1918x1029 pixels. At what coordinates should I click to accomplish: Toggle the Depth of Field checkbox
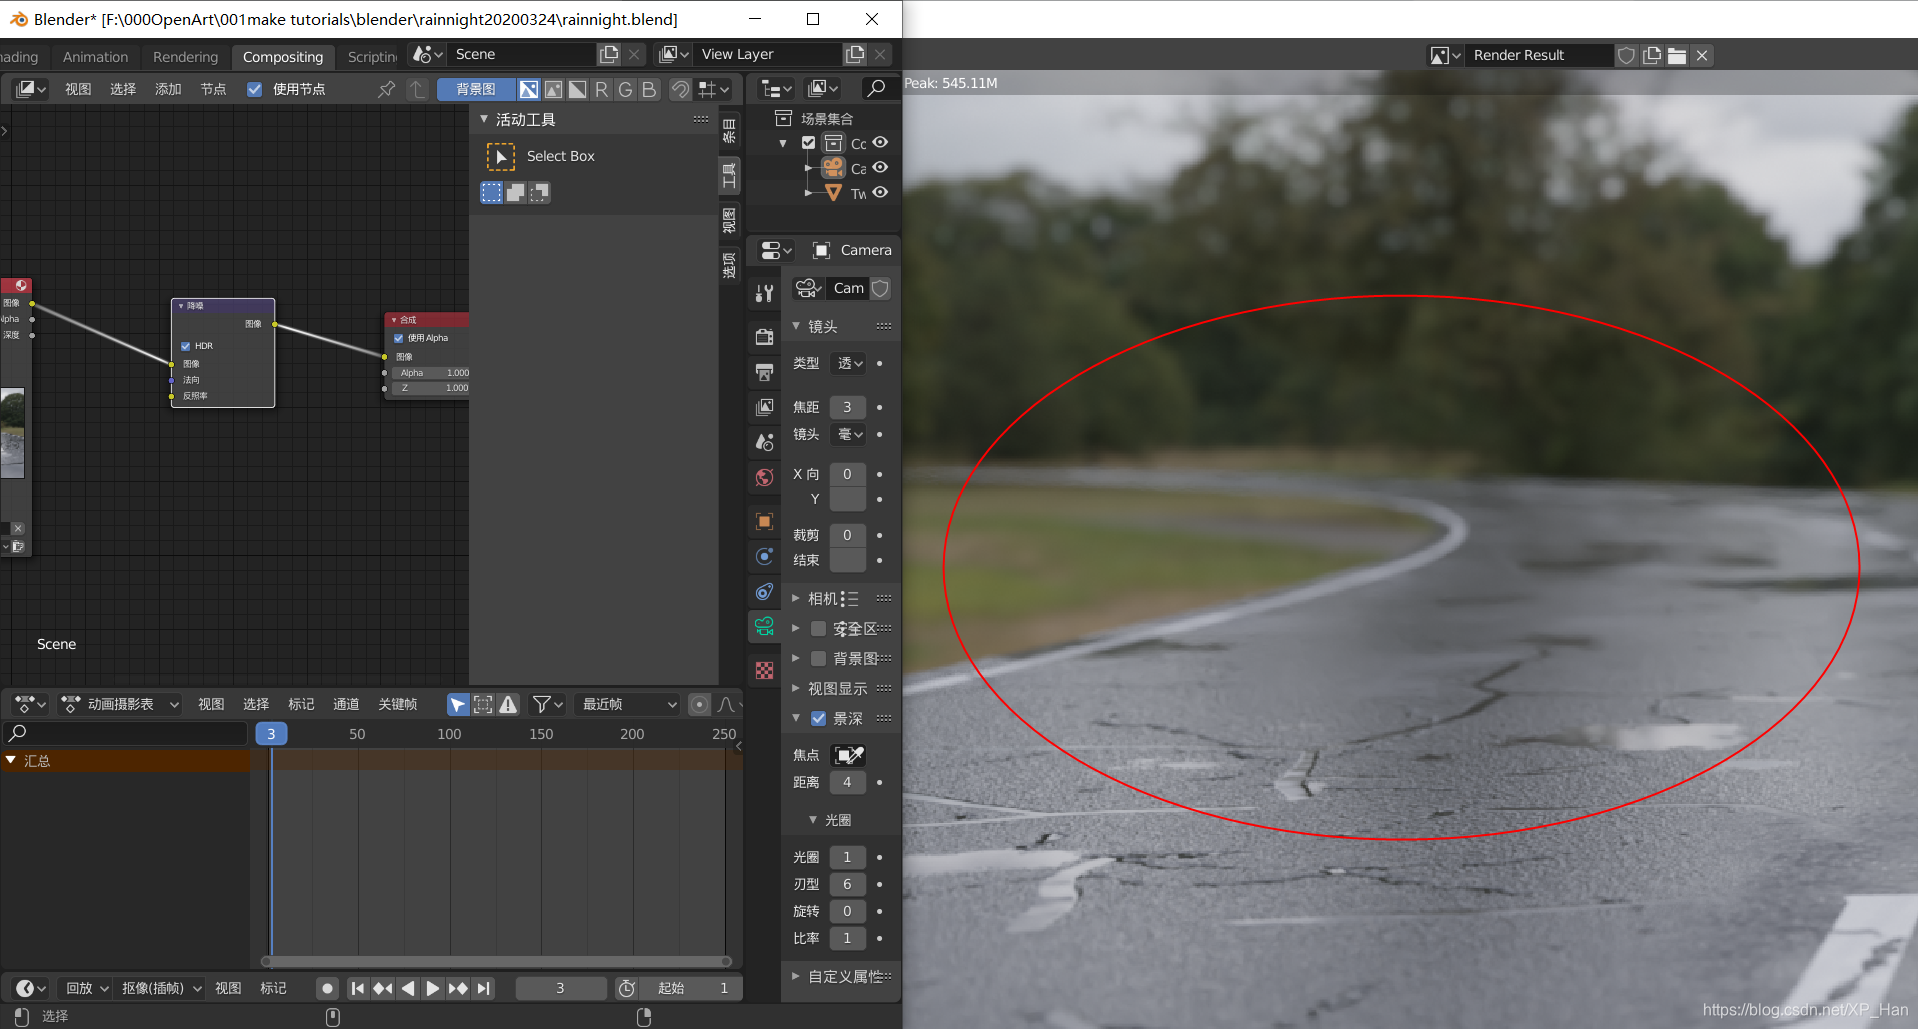[818, 718]
